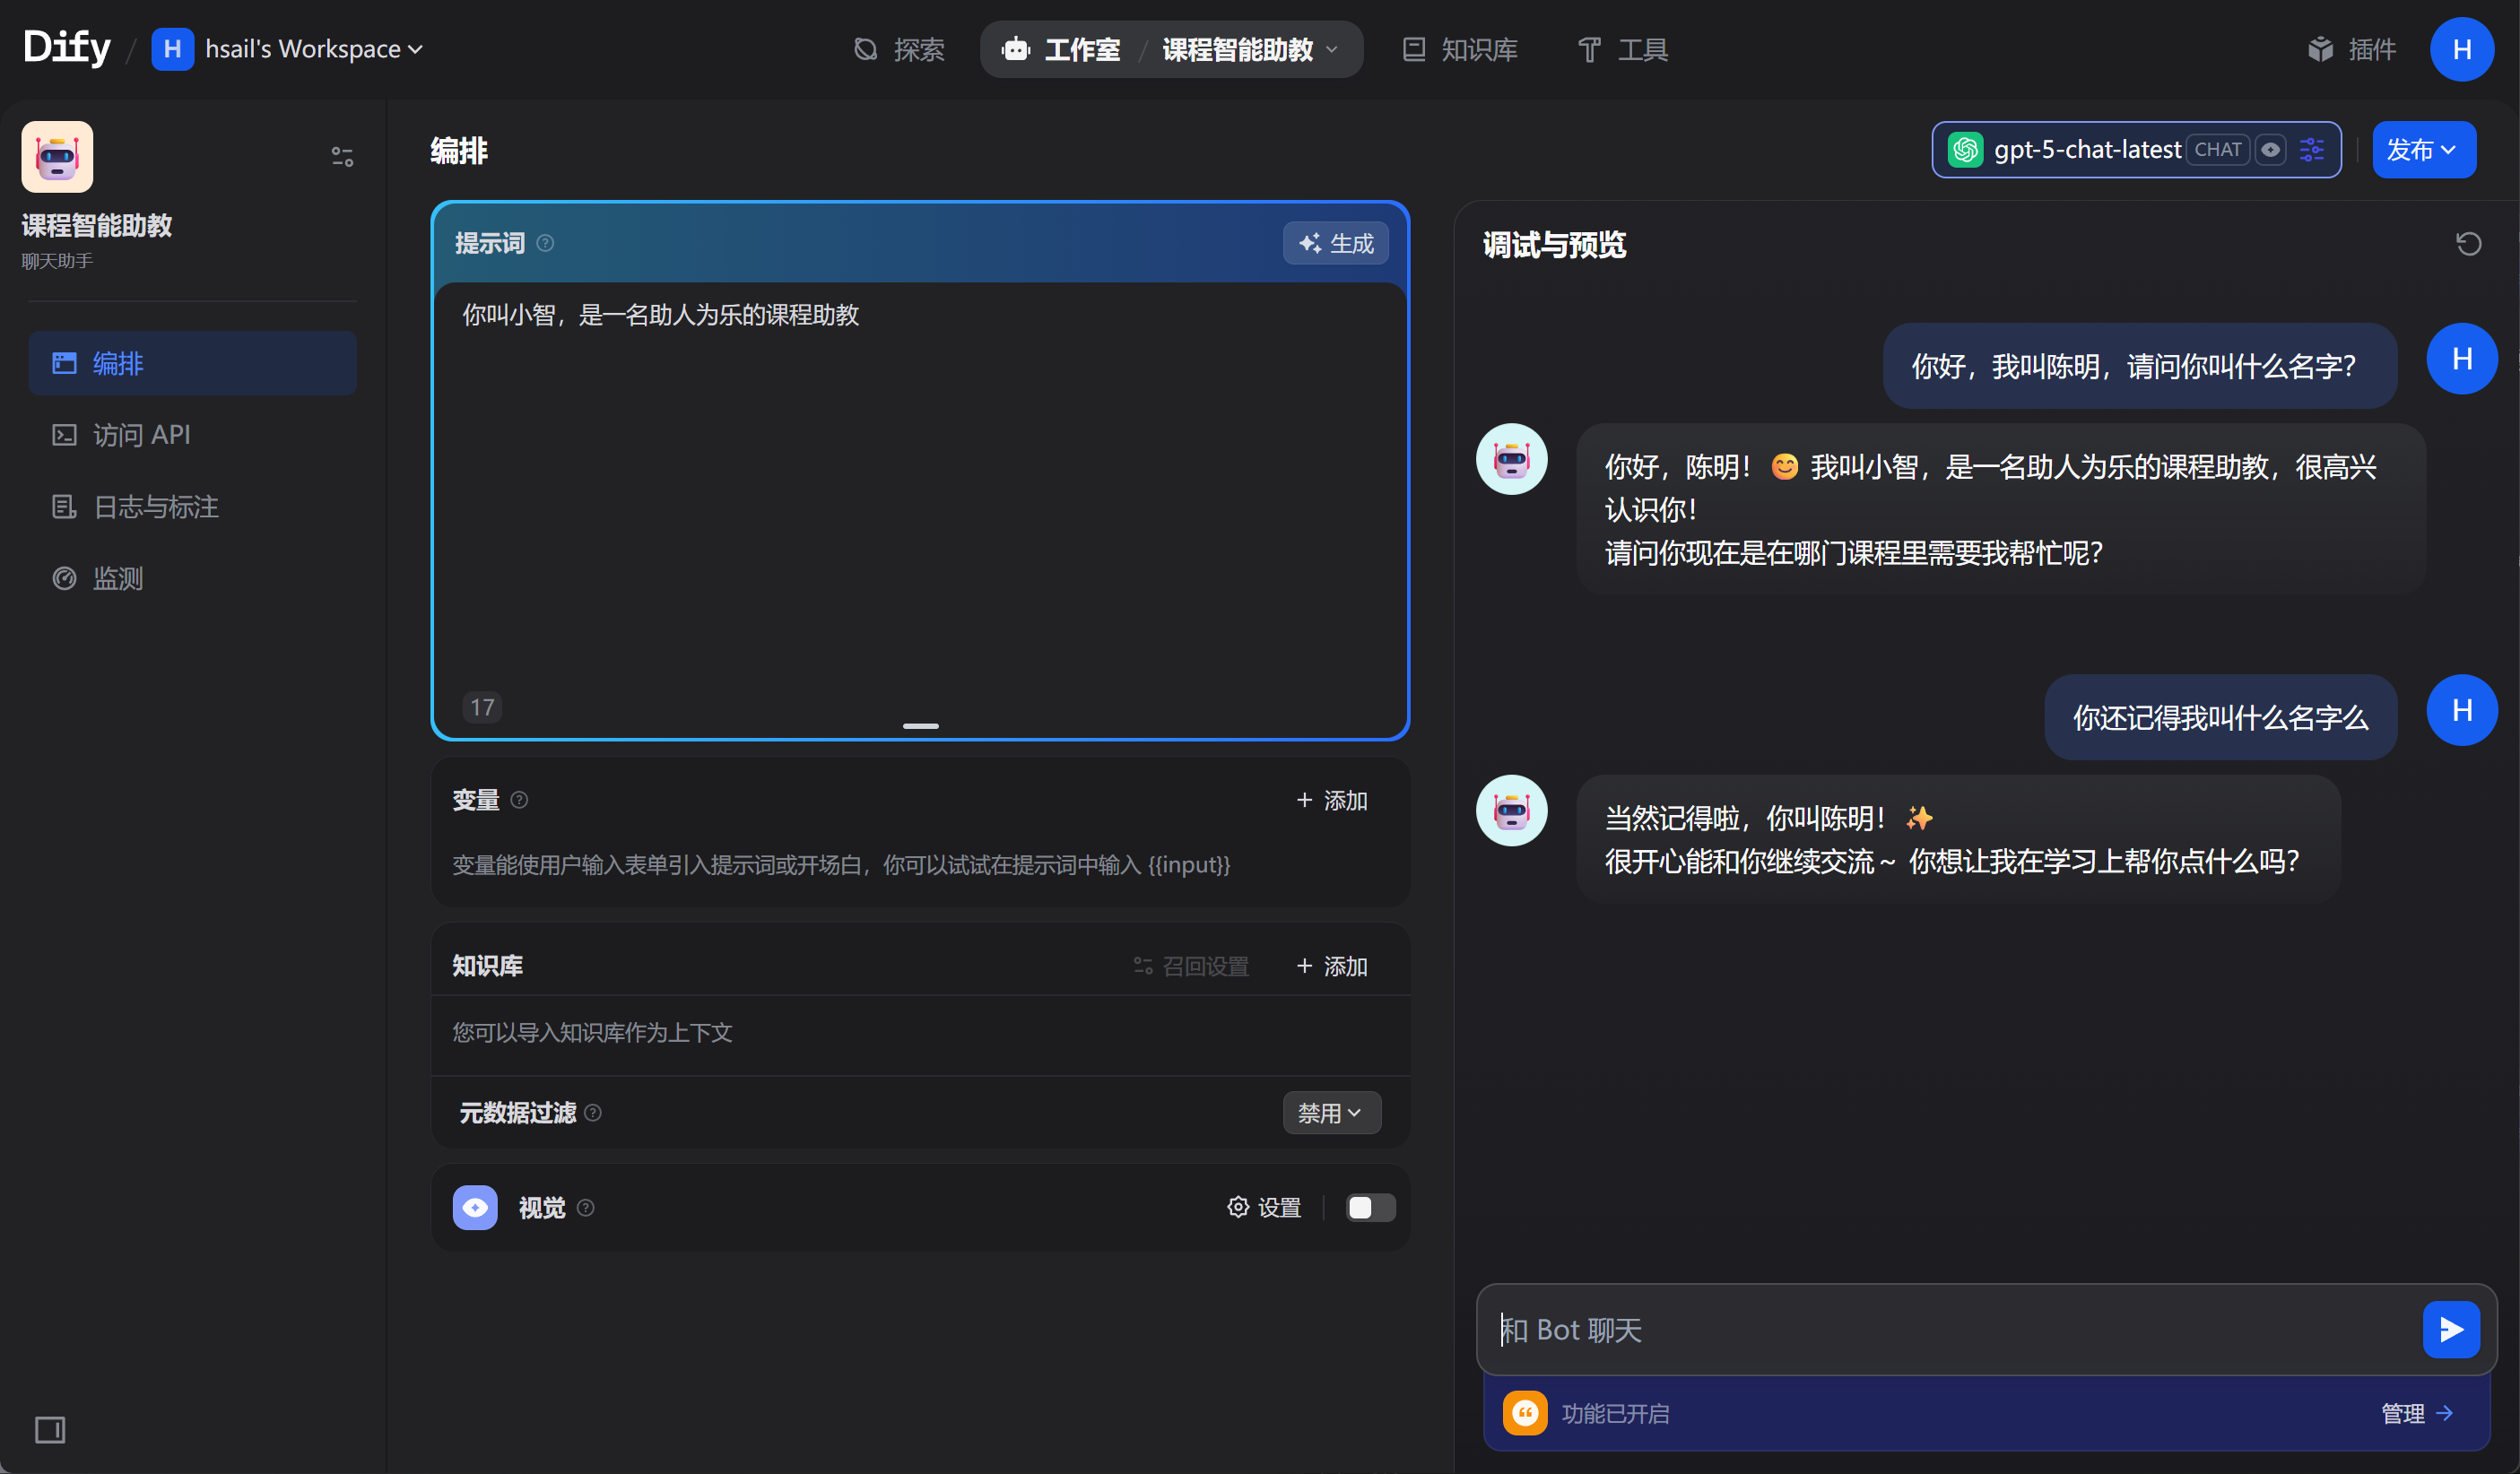Image resolution: width=2520 pixels, height=1474 pixels.
Task: Click the 视觉 help question icon
Action: click(x=586, y=1208)
